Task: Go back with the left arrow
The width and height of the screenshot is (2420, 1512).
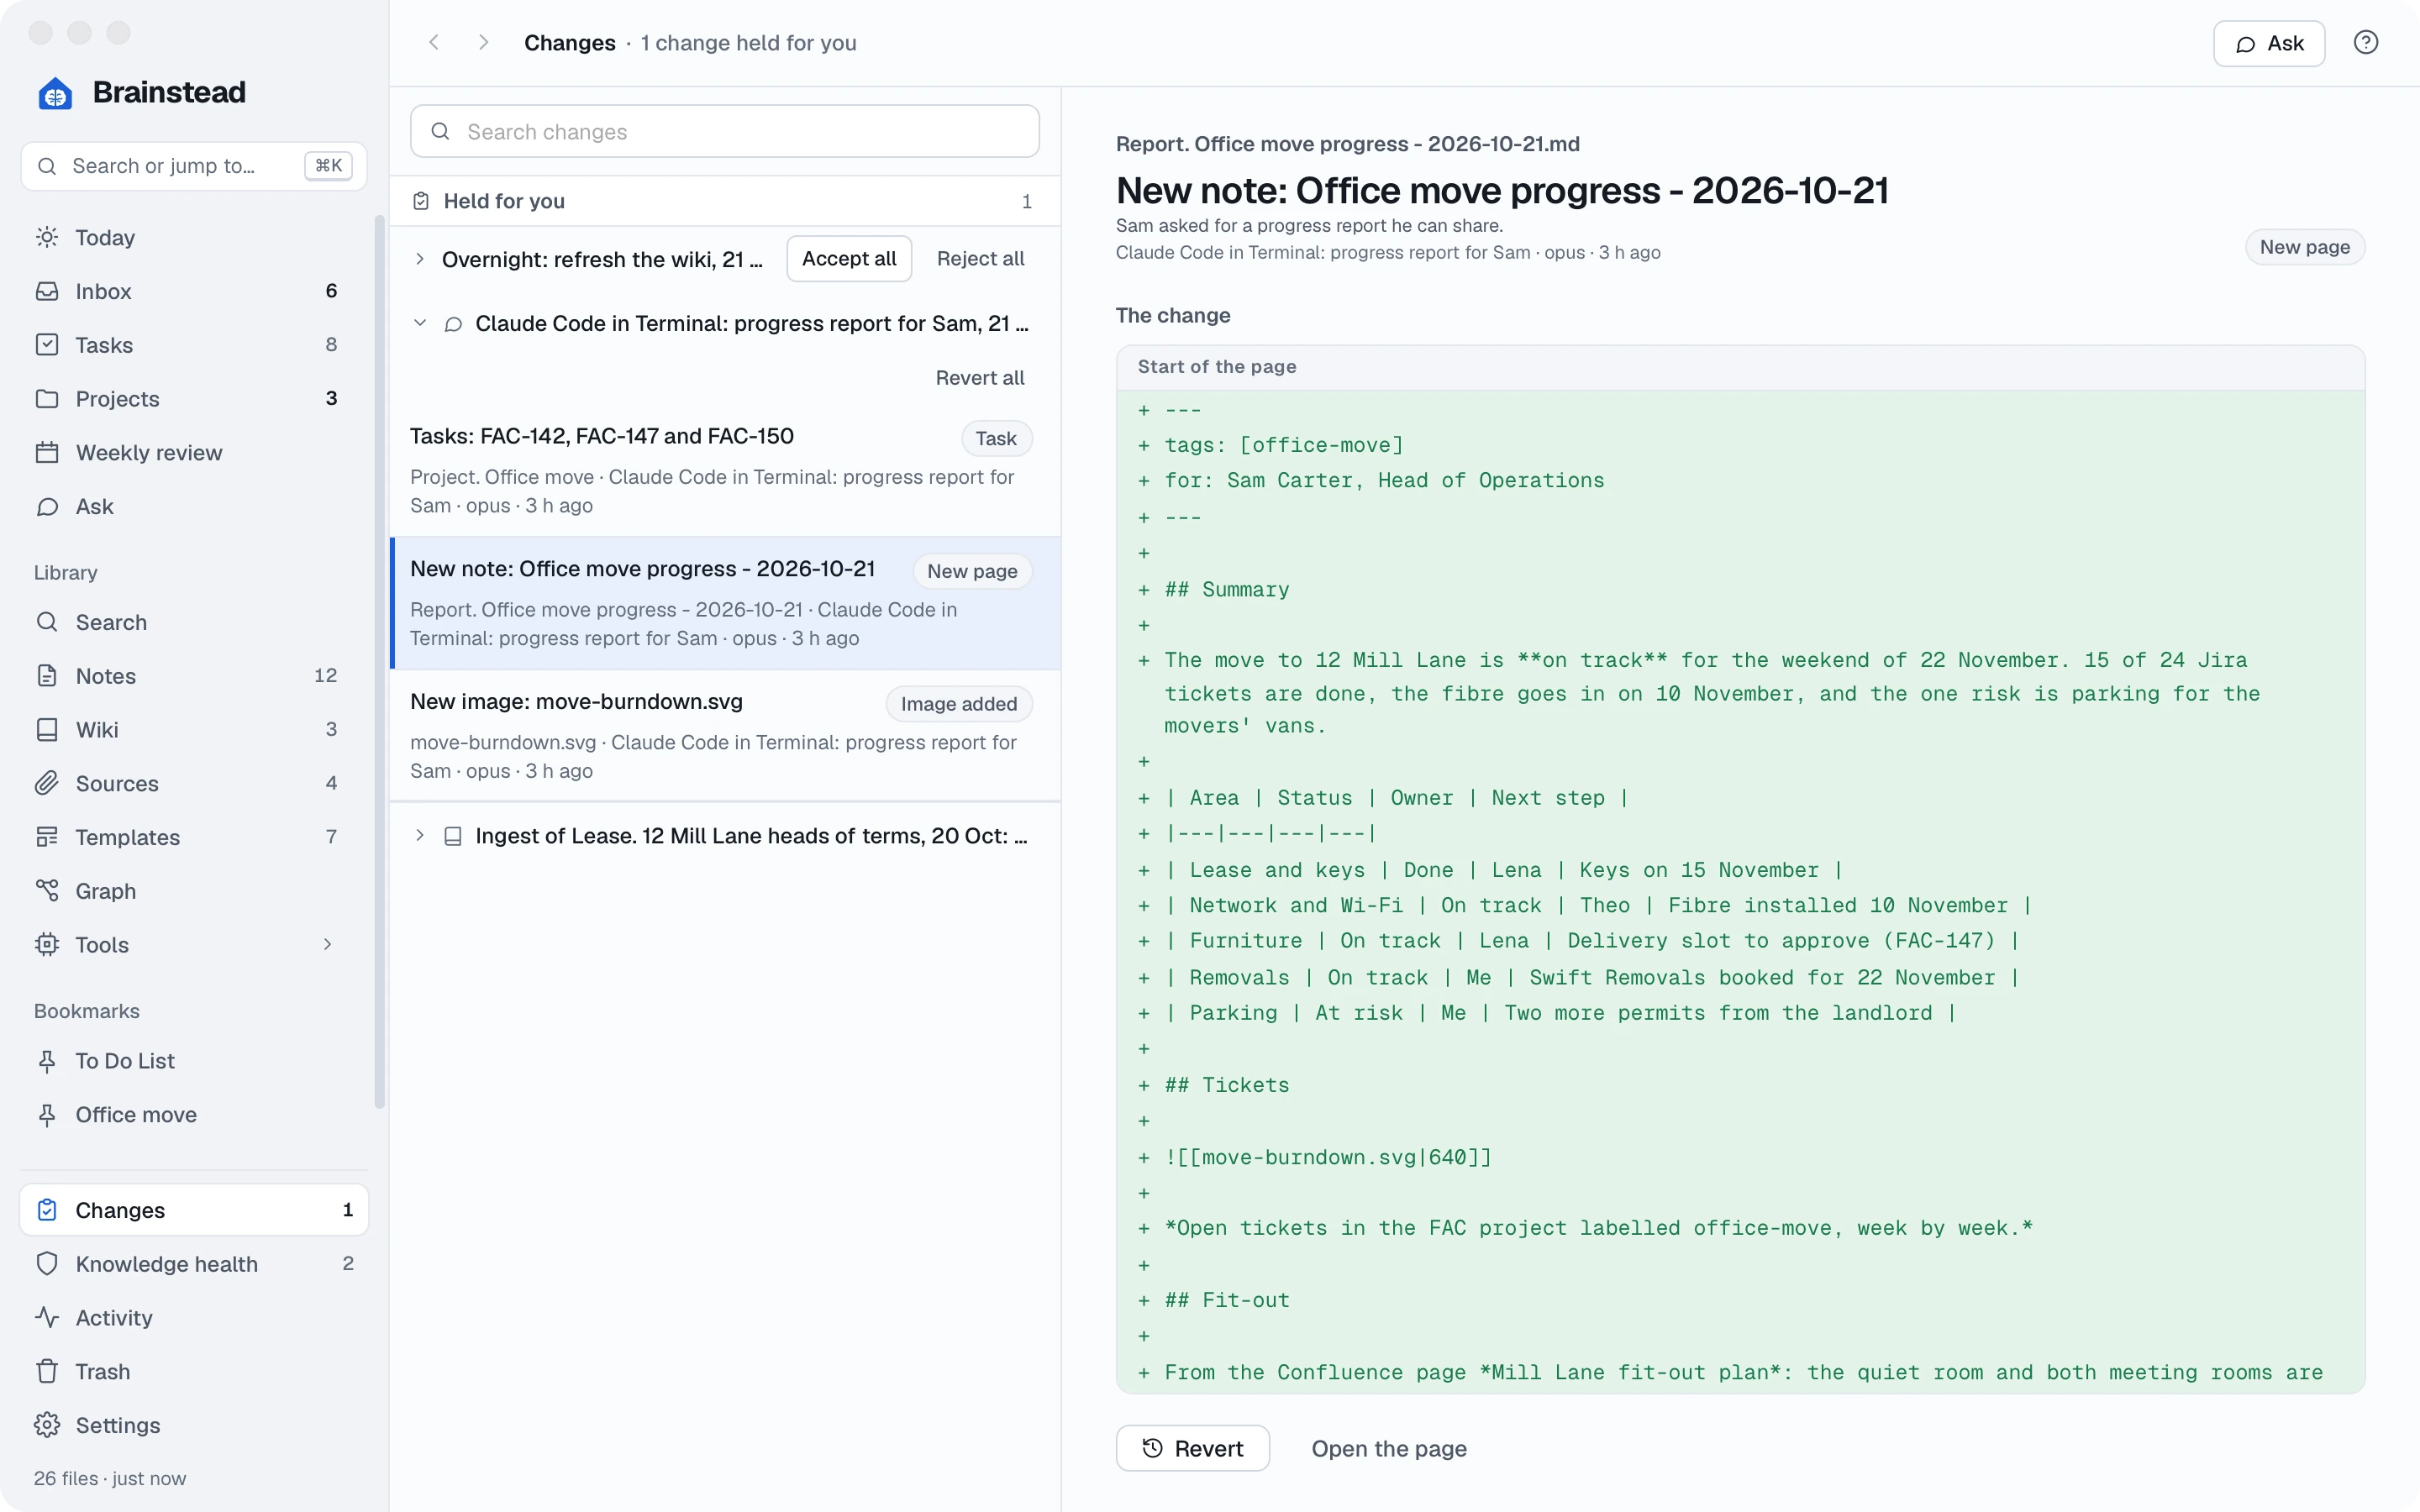Action: tap(434, 43)
